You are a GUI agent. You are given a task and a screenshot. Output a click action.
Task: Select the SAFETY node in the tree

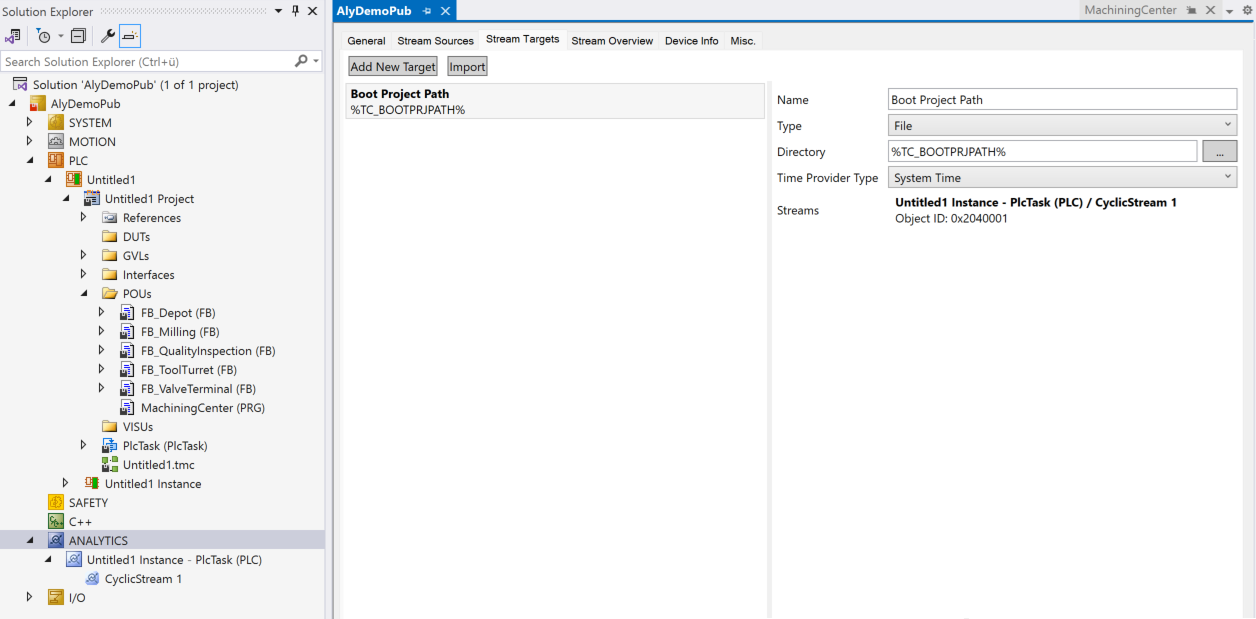click(x=88, y=503)
